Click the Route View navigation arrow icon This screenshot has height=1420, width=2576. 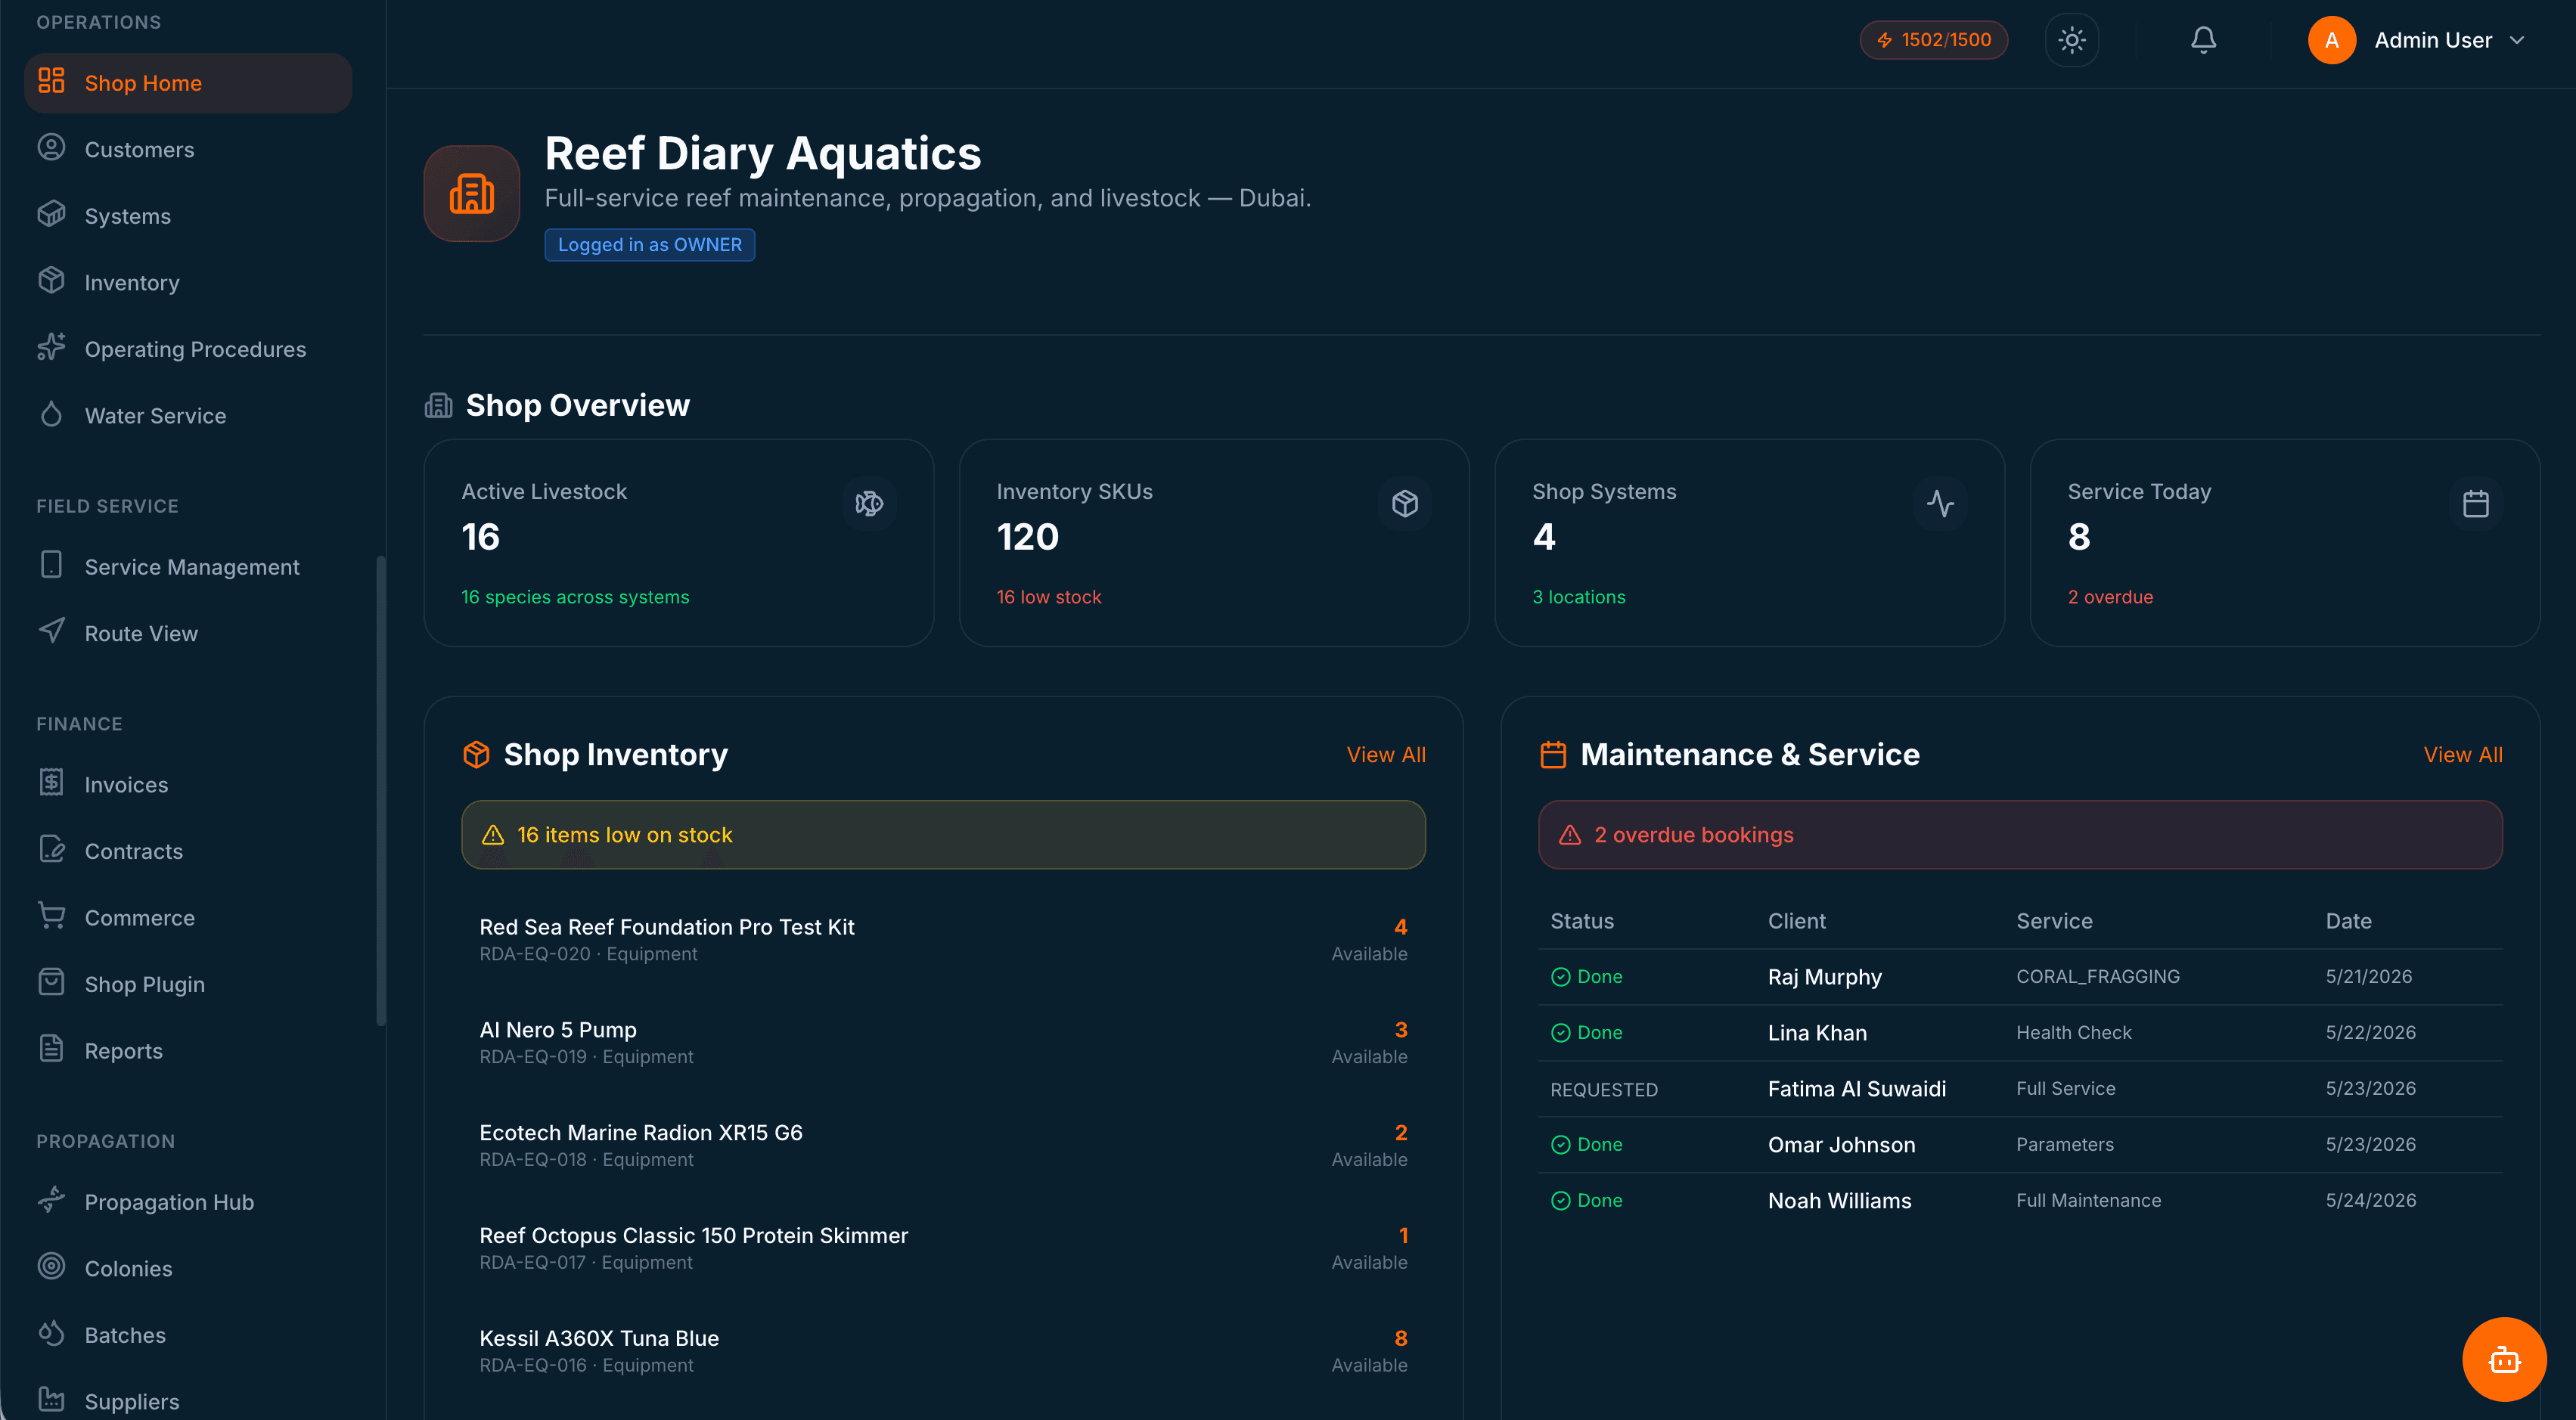pyautogui.click(x=51, y=632)
